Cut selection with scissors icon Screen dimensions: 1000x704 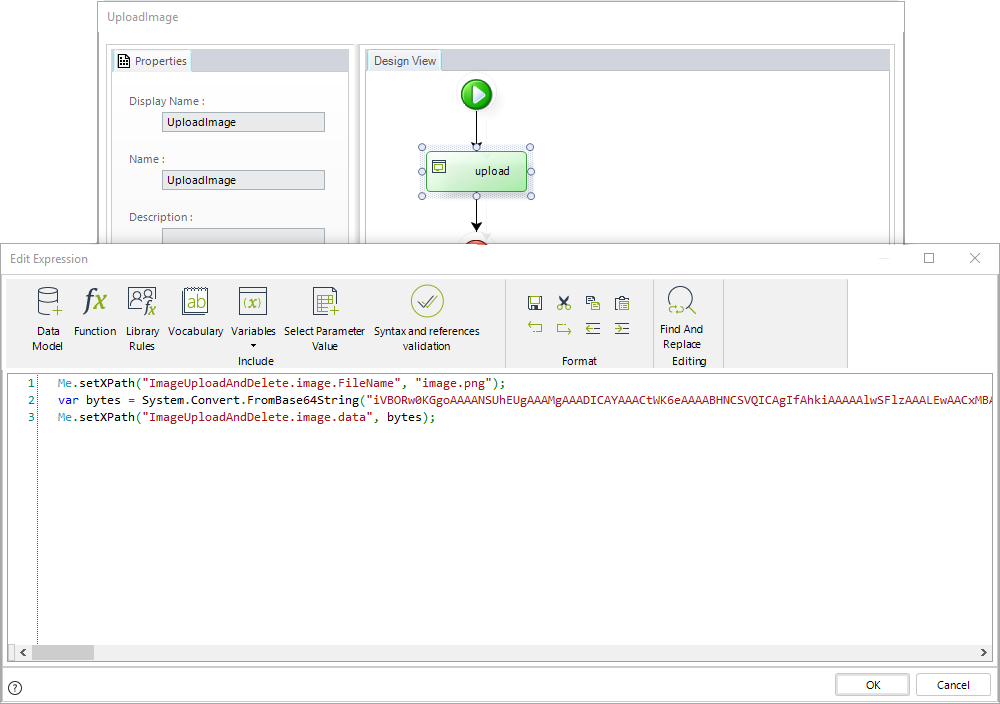coord(564,303)
